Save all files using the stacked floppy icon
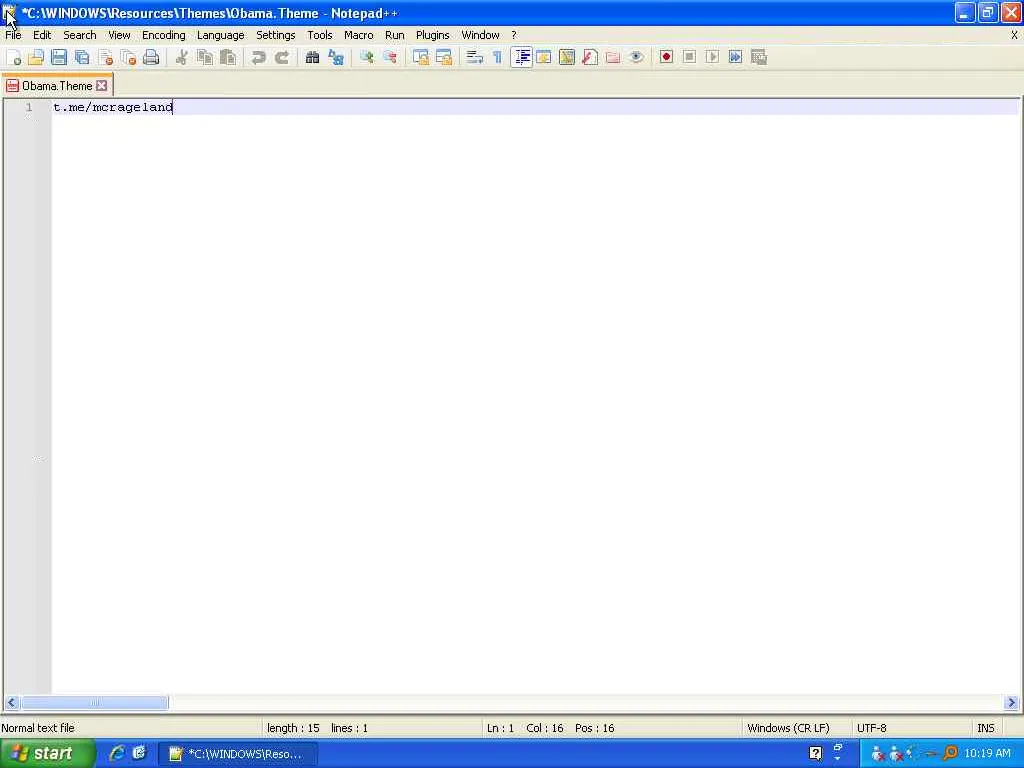This screenshot has width=1024, height=768. tap(82, 57)
